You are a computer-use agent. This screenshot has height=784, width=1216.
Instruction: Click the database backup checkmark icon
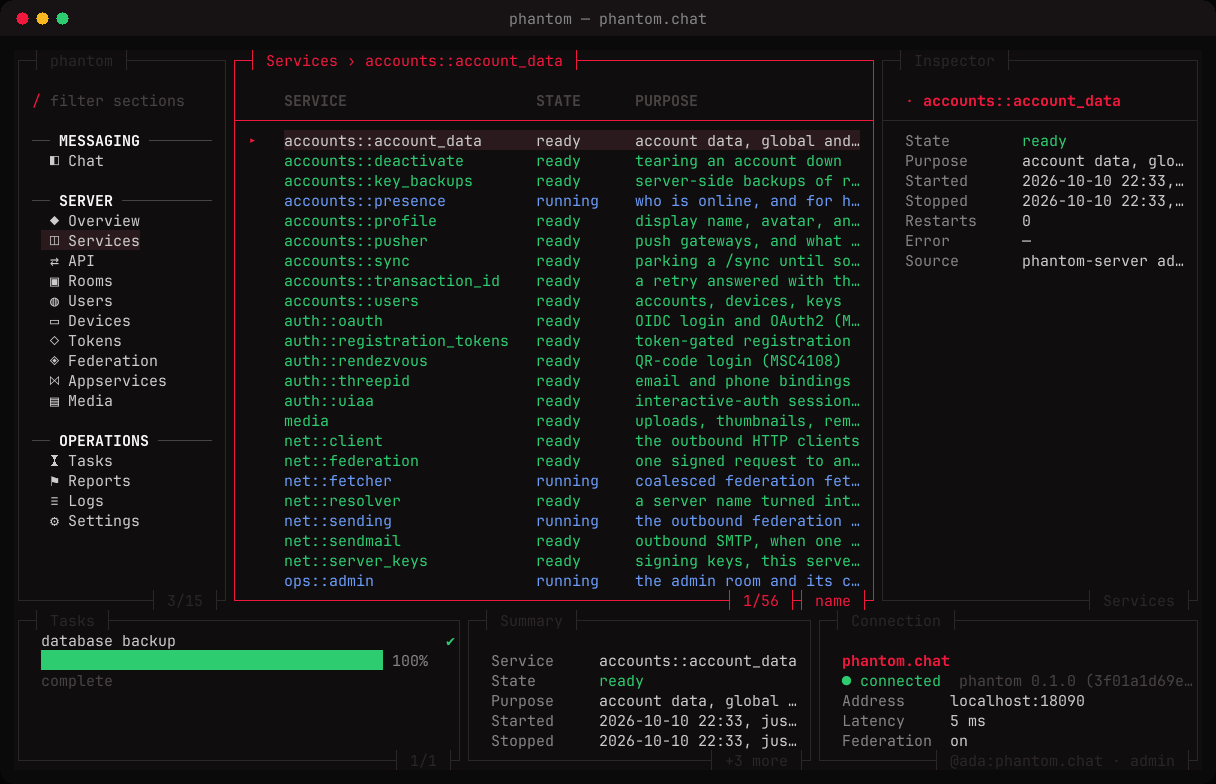451,641
